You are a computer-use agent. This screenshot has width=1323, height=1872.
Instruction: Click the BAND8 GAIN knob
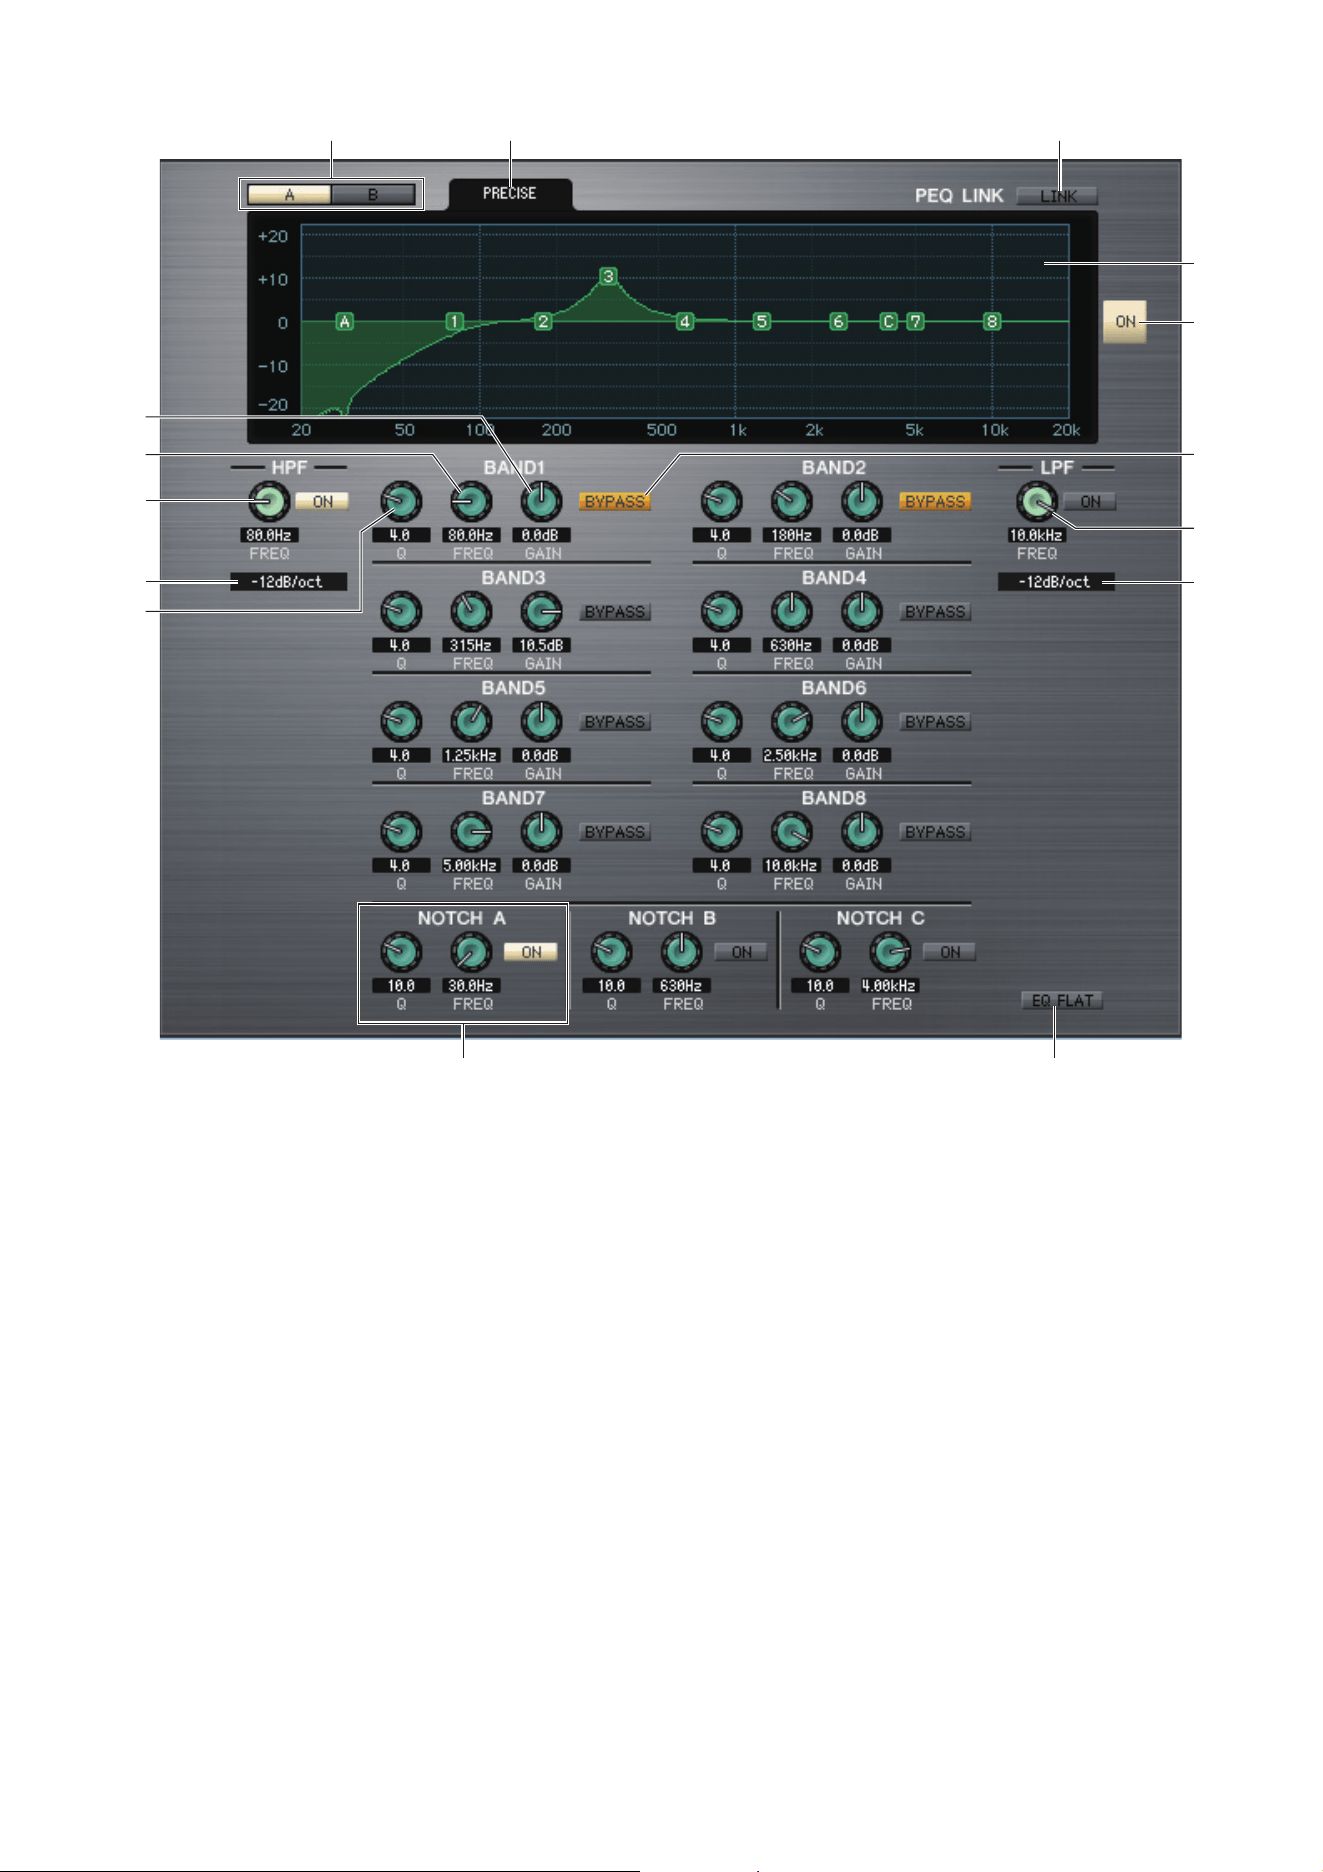[x=862, y=831]
